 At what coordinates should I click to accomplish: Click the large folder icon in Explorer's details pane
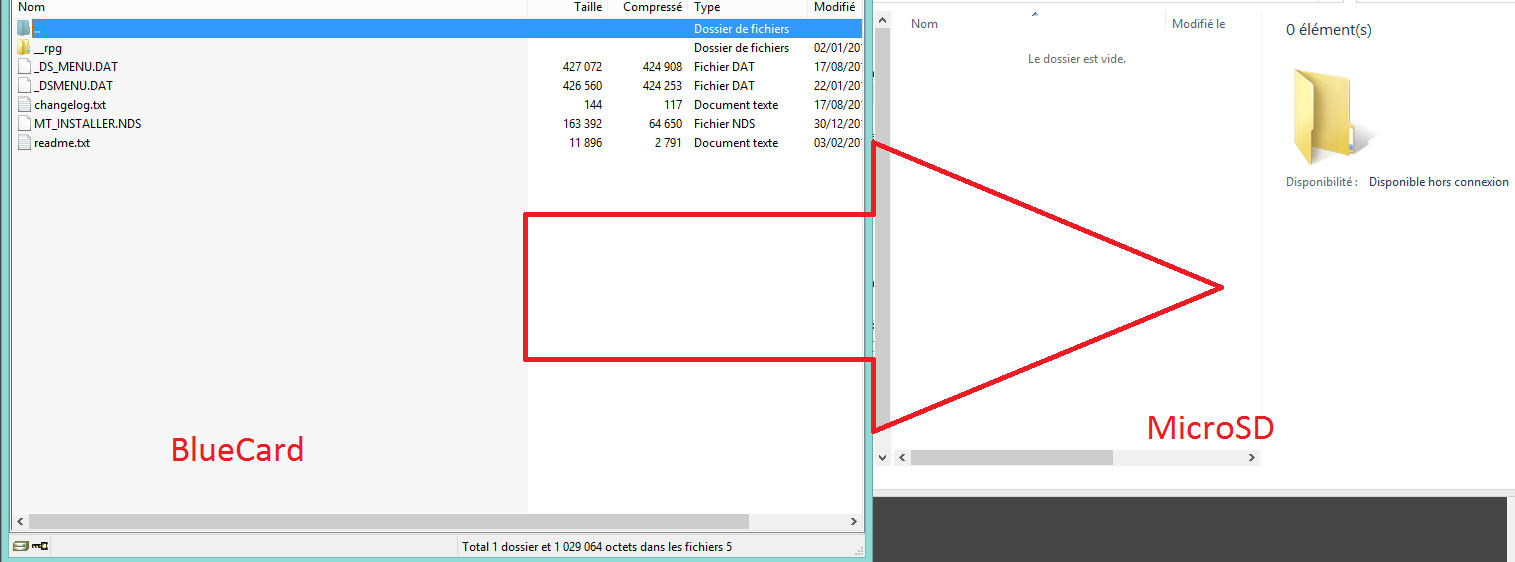coord(1334,116)
